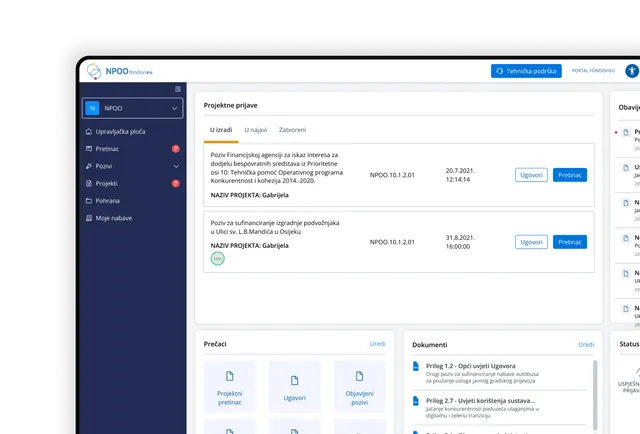
Task: Click the Pozivi megaphone icon in sidebar
Action: coord(89,166)
